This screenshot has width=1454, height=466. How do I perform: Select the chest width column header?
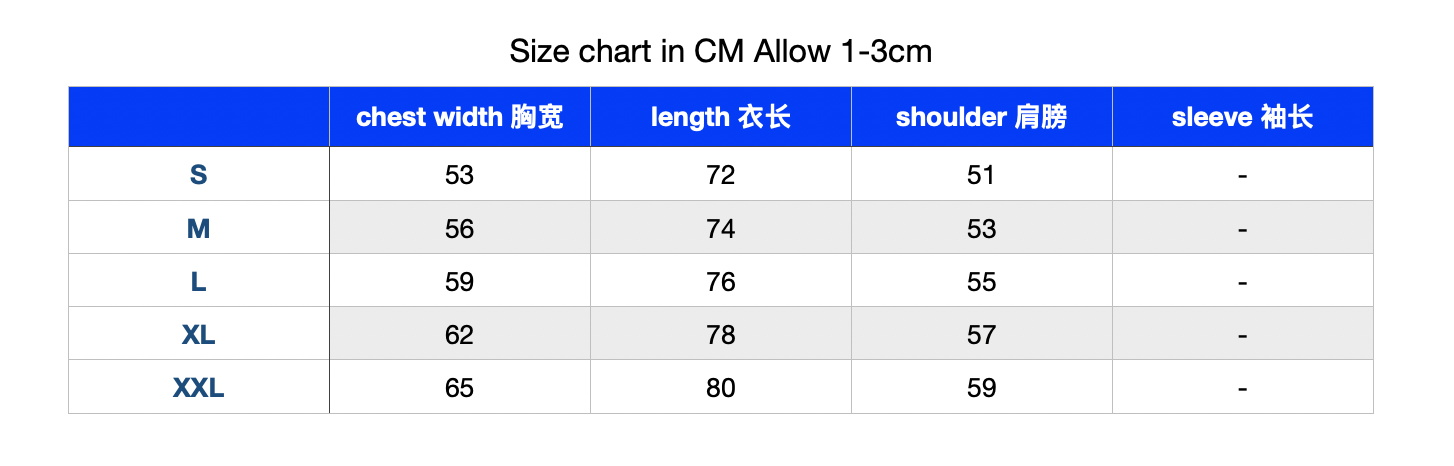[460, 117]
